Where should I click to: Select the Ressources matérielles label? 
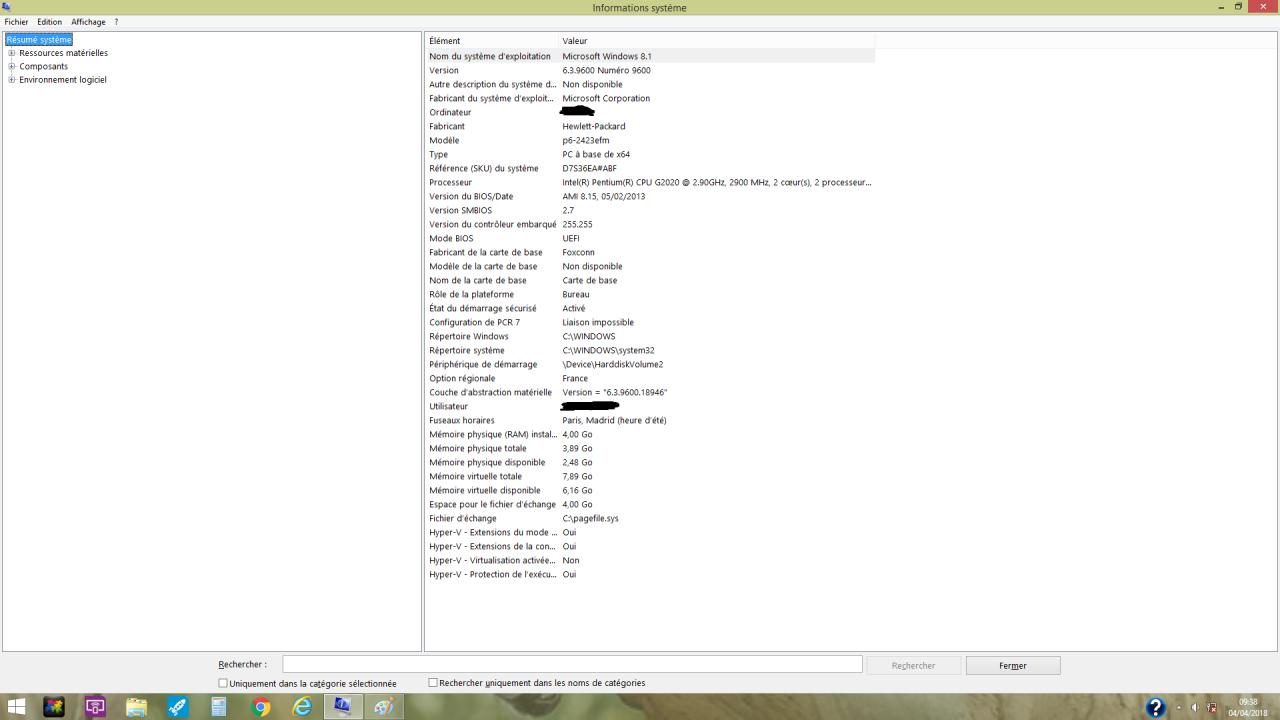(64, 53)
